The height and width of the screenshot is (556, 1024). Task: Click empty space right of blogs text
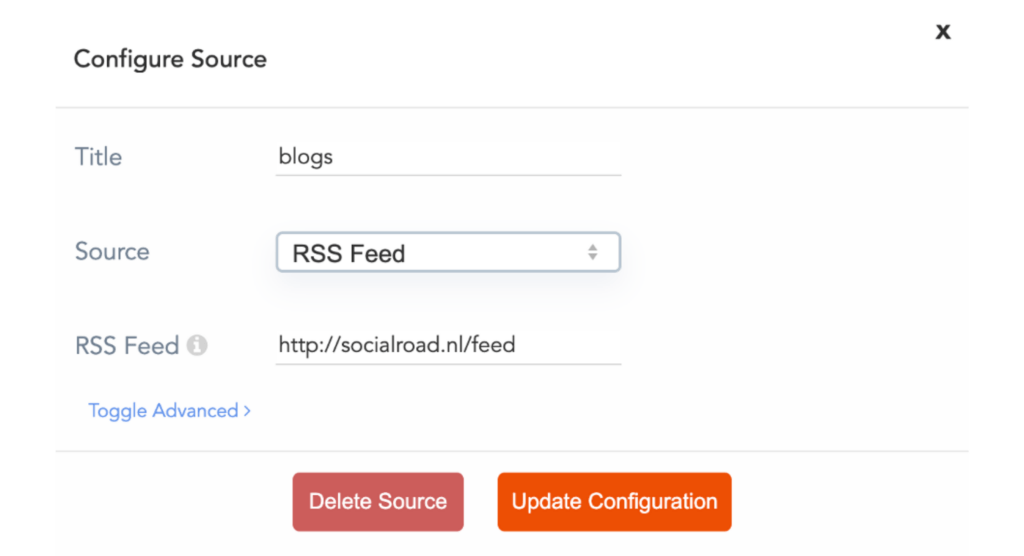pyautogui.click(x=480, y=157)
